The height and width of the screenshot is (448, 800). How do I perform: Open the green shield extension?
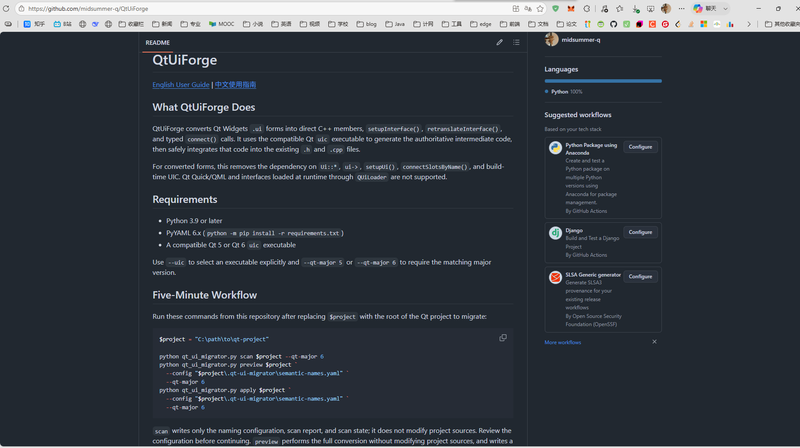(x=556, y=9)
